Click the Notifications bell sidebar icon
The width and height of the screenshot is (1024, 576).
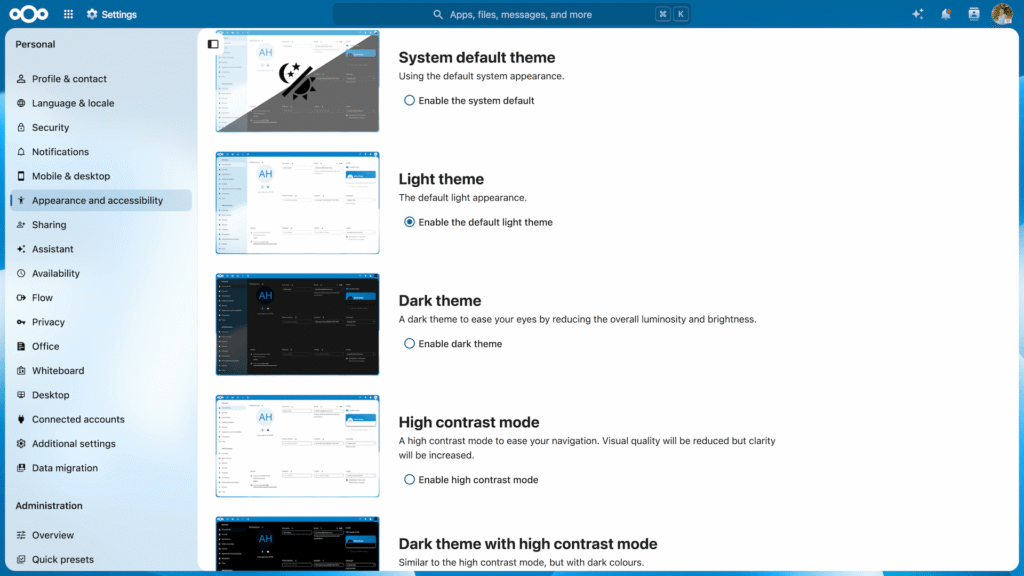coord(21,152)
